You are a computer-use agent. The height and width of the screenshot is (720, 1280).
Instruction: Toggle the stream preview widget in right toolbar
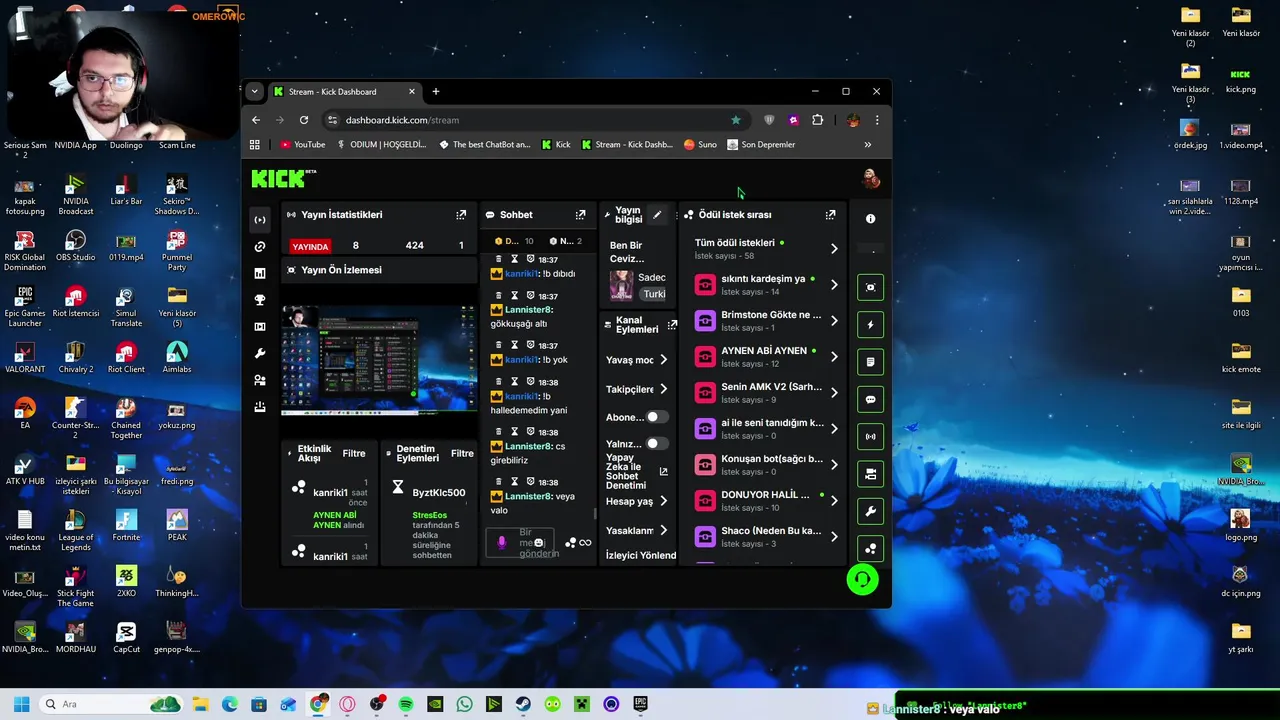pos(870,288)
